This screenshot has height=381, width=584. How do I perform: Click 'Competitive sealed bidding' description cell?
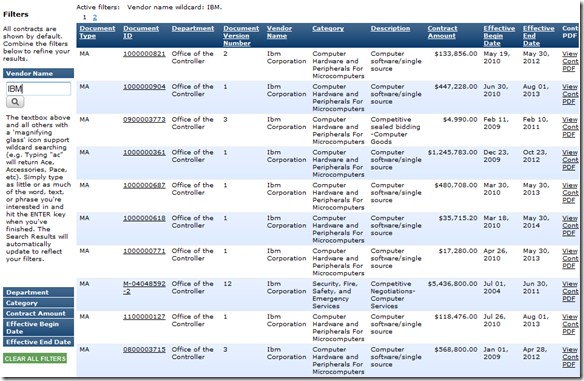pos(395,131)
